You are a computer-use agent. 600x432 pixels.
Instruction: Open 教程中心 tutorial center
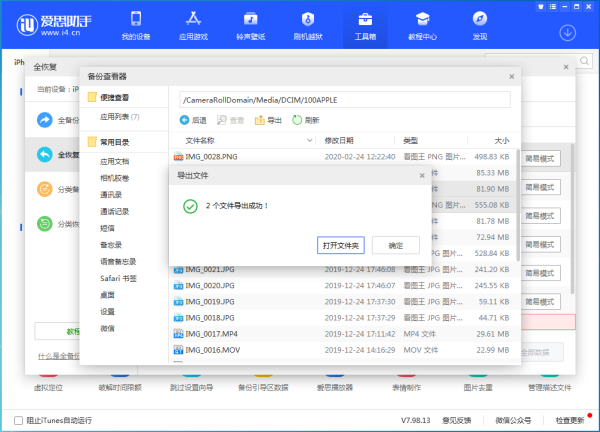pyautogui.click(x=422, y=25)
